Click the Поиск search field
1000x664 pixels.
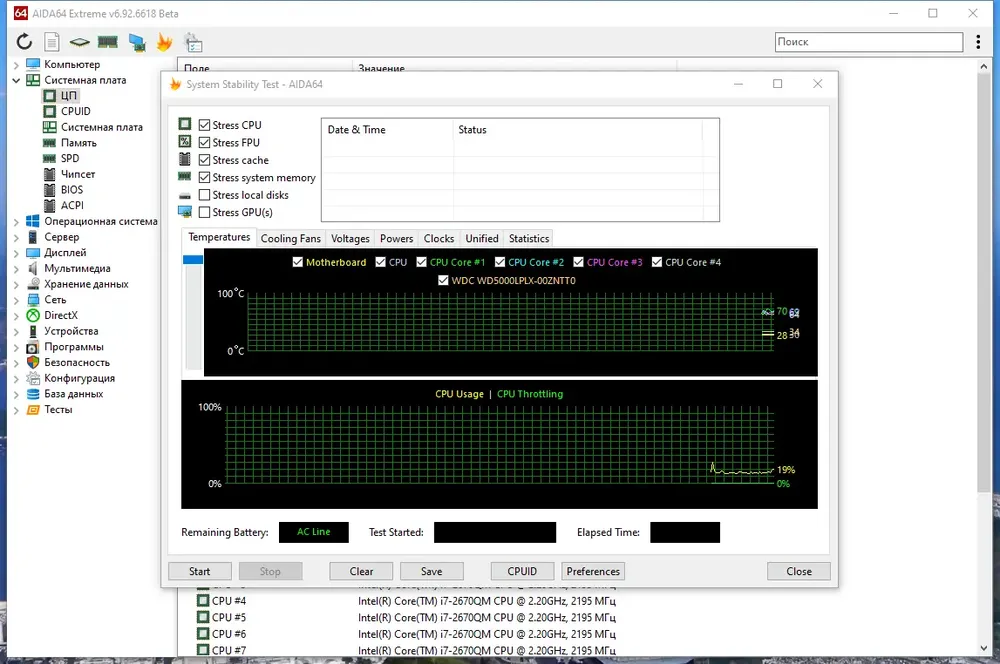[x=869, y=42]
